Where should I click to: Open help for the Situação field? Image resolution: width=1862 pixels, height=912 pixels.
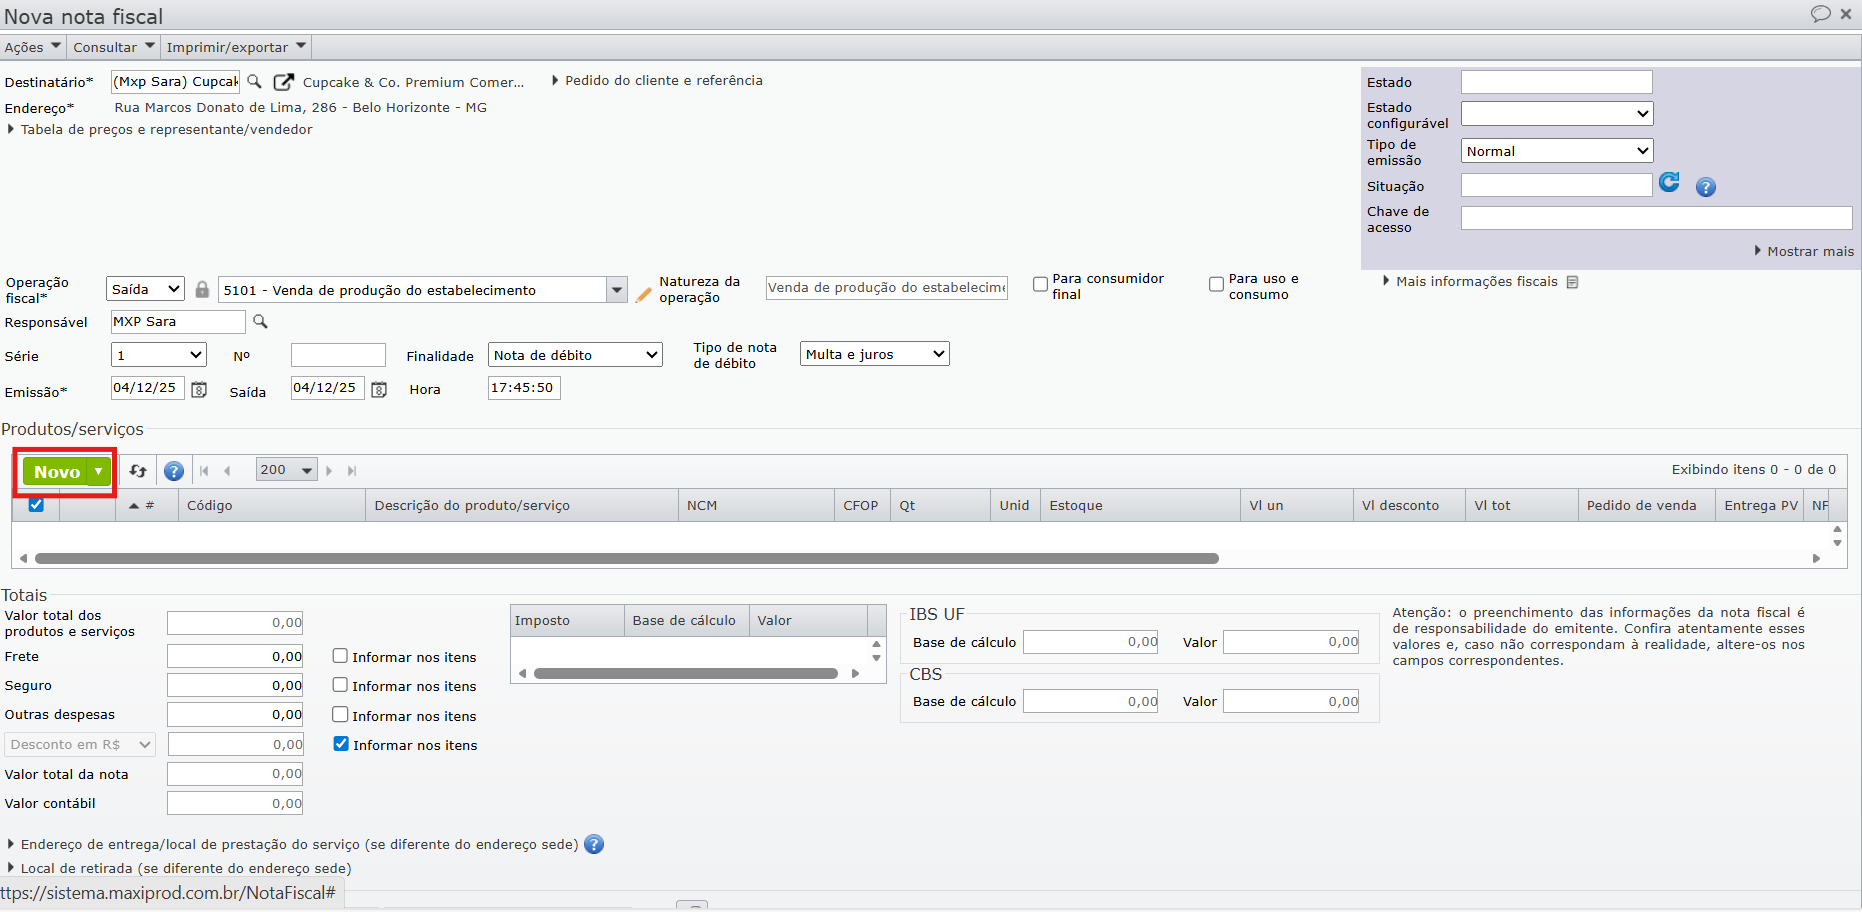[1706, 187]
